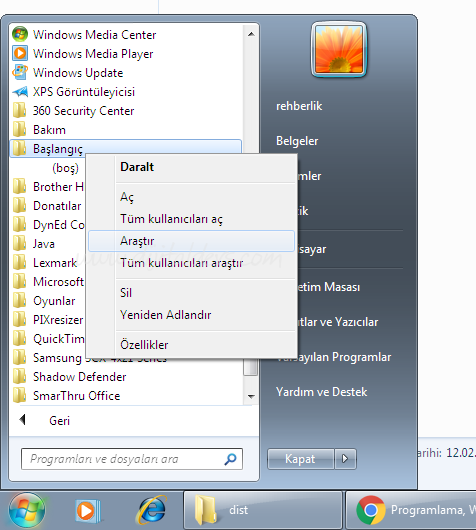The width and height of the screenshot is (476, 530).
Task: Open Yardım ve Destek
Action: point(321,392)
